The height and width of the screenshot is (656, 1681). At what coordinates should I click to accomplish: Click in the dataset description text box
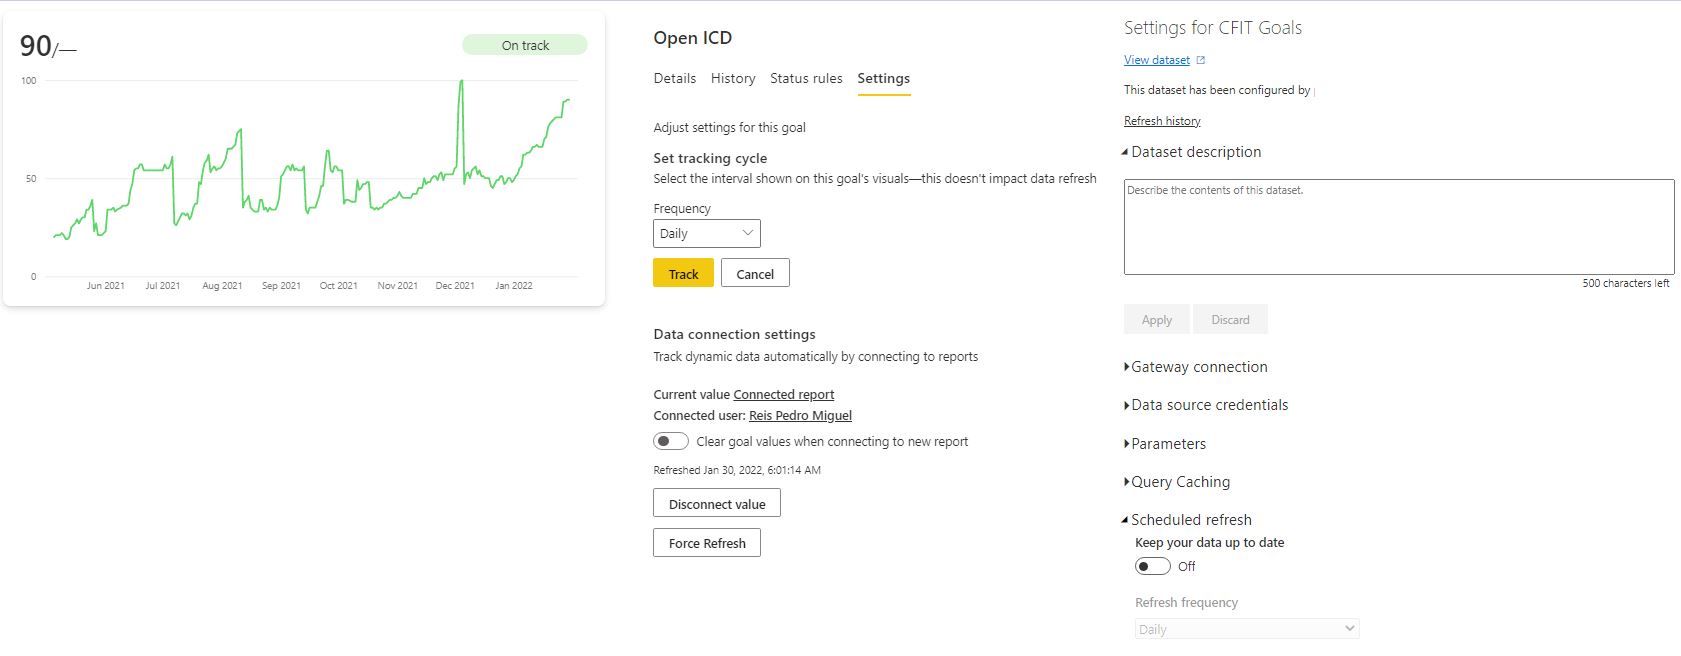point(1399,227)
